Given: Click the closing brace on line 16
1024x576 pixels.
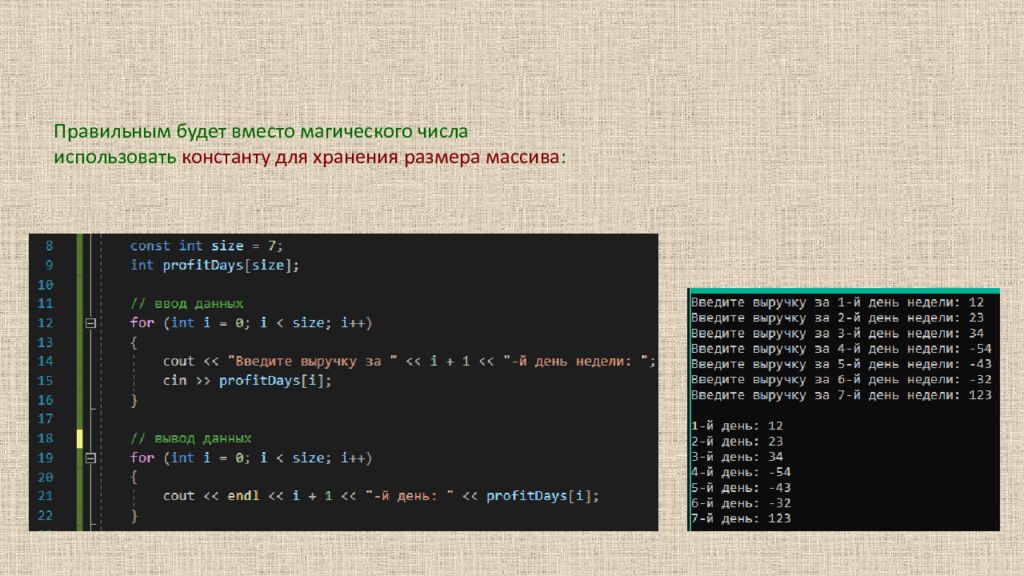Looking at the screenshot, I should tap(134, 400).
